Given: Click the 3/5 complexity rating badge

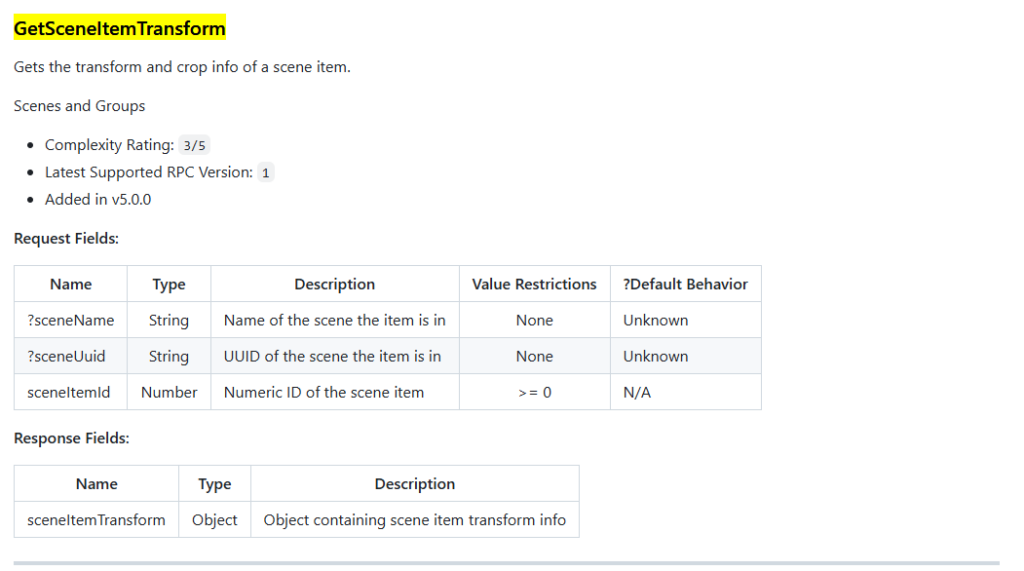Looking at the screenshot, I should (194, 146).
